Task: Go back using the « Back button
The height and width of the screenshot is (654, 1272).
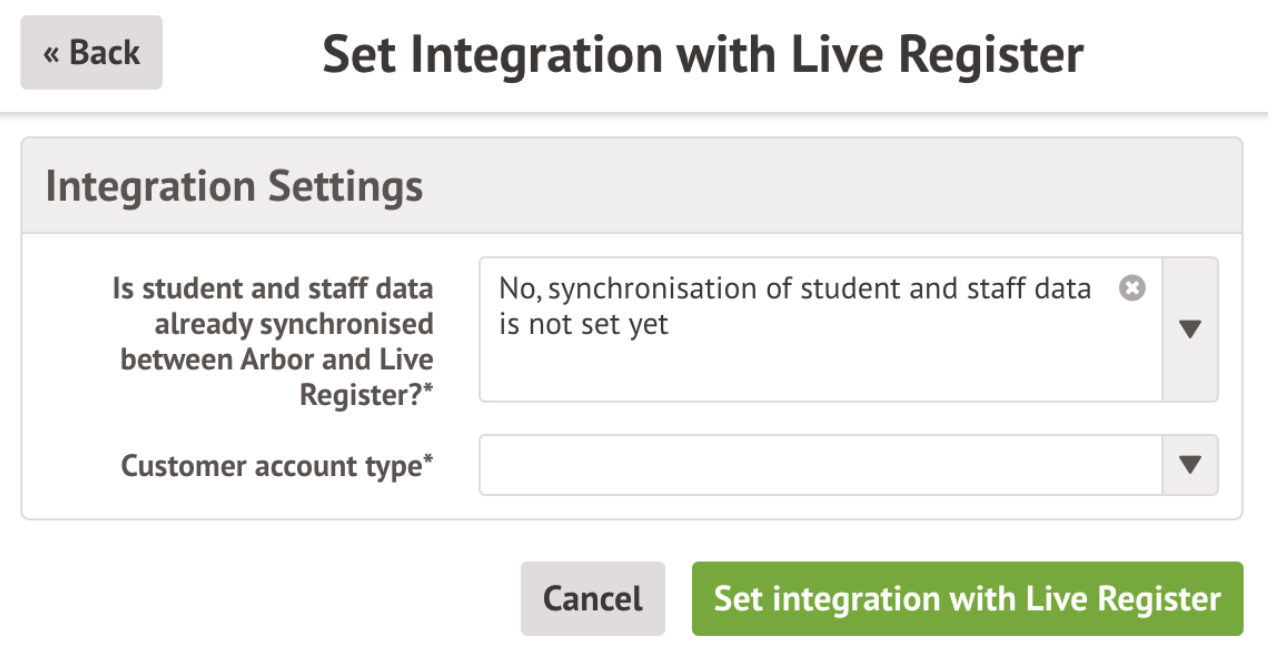Action: click(91, 53)
